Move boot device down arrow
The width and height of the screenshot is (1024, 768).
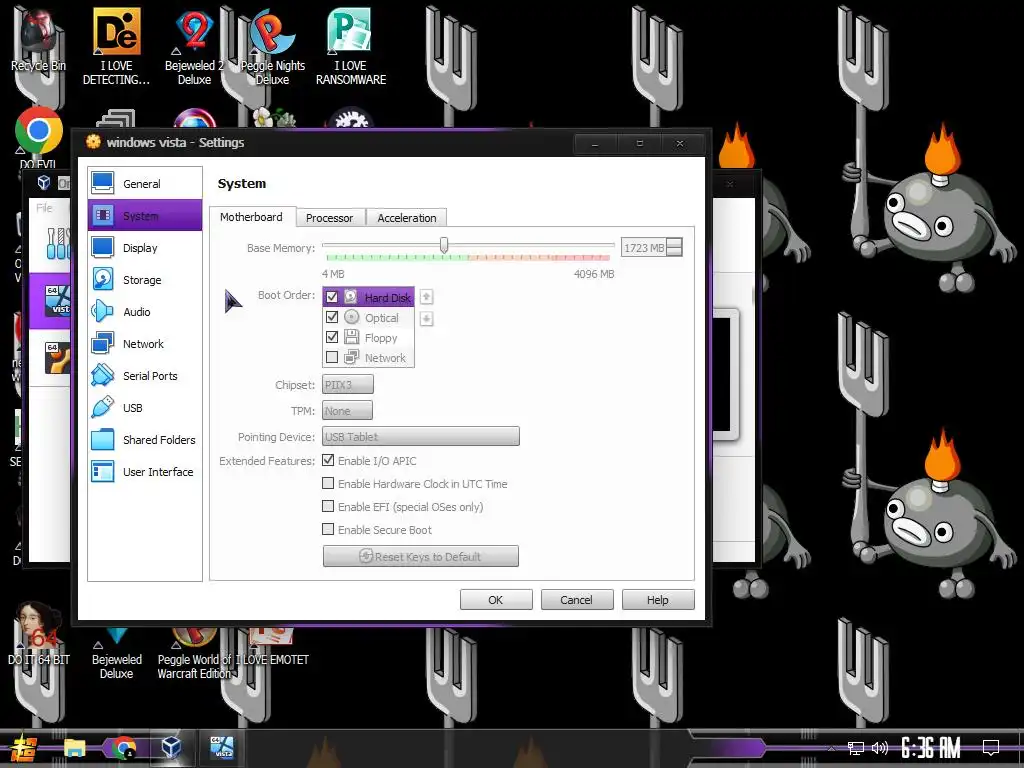pyautogui.click(x=426, y=319)
